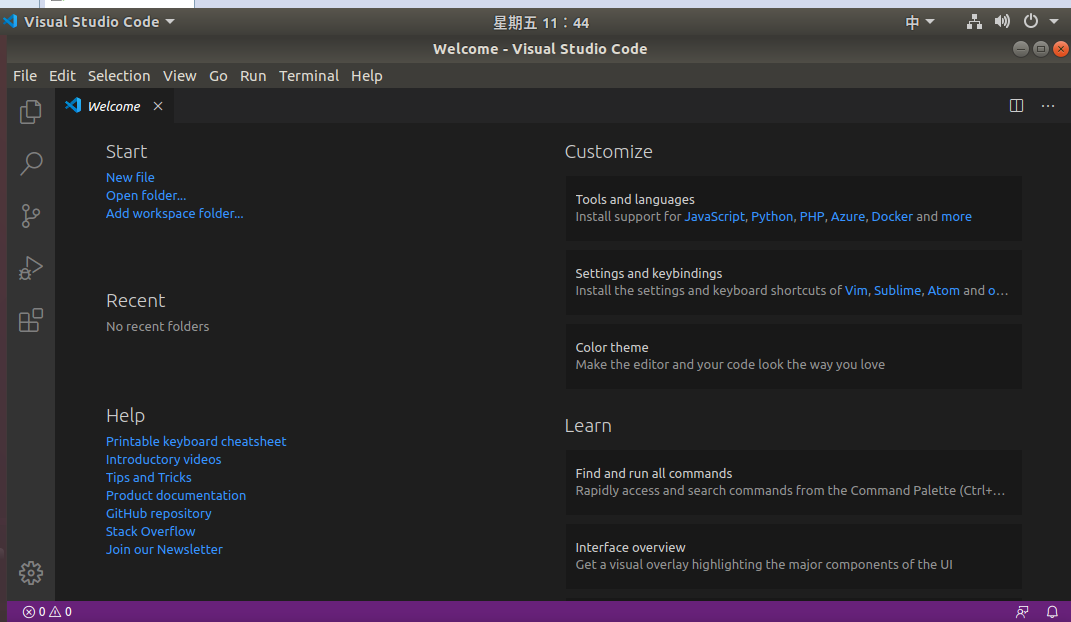The image size is (1071, 622).
Task: Install JavaScript support link
Action: [714, 216]
